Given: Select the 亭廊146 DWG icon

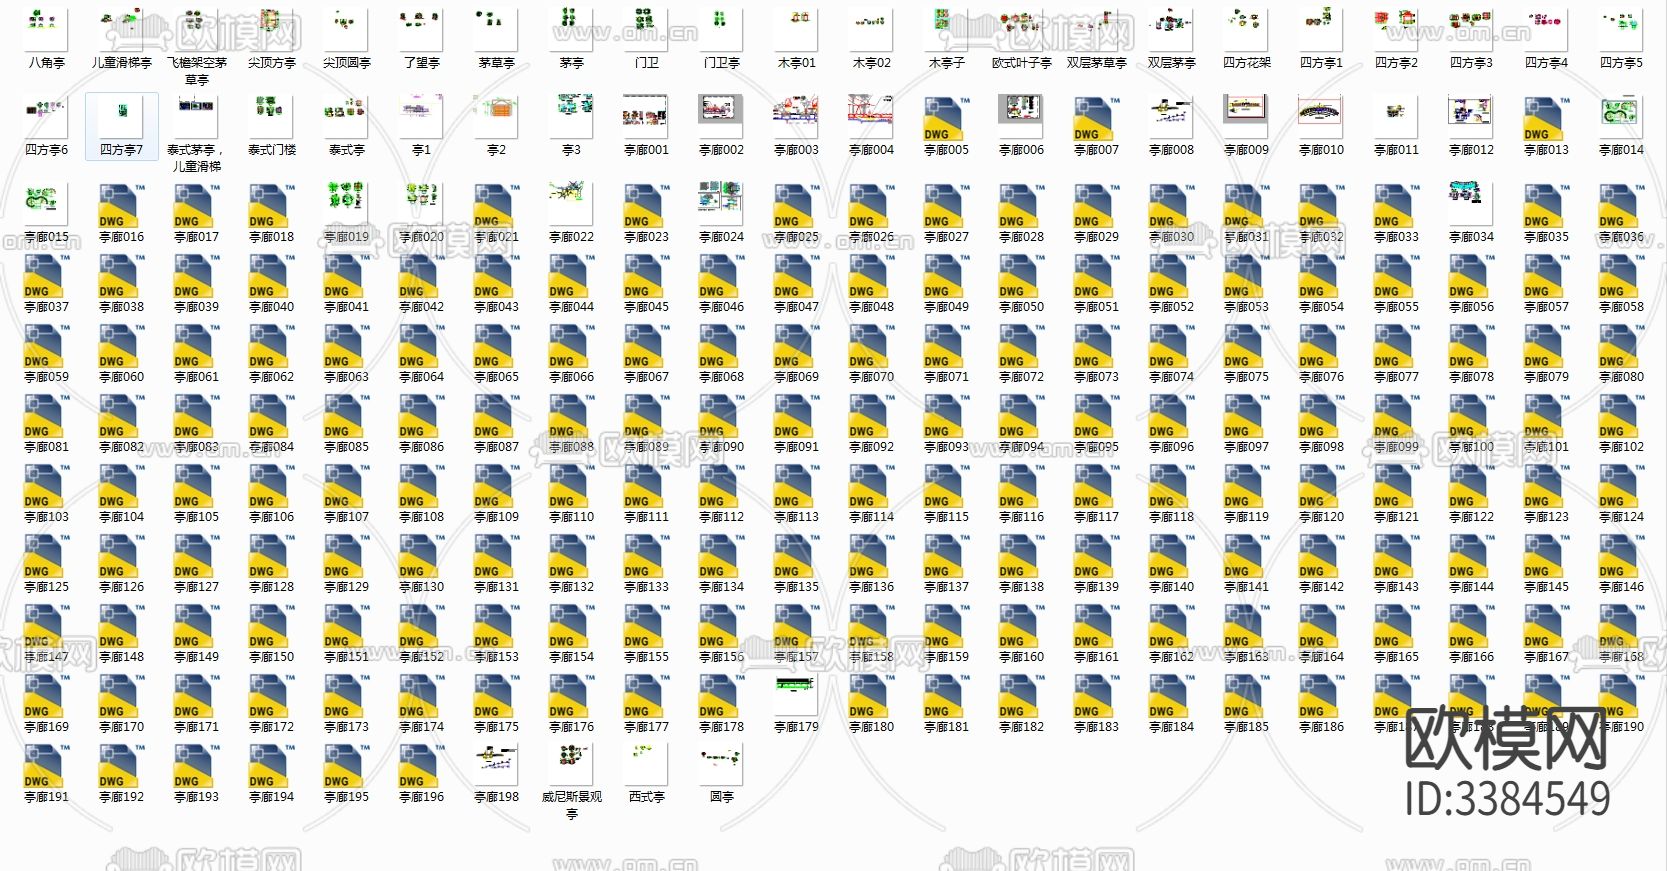Looking at the screenshot, I should point(1621,555).
